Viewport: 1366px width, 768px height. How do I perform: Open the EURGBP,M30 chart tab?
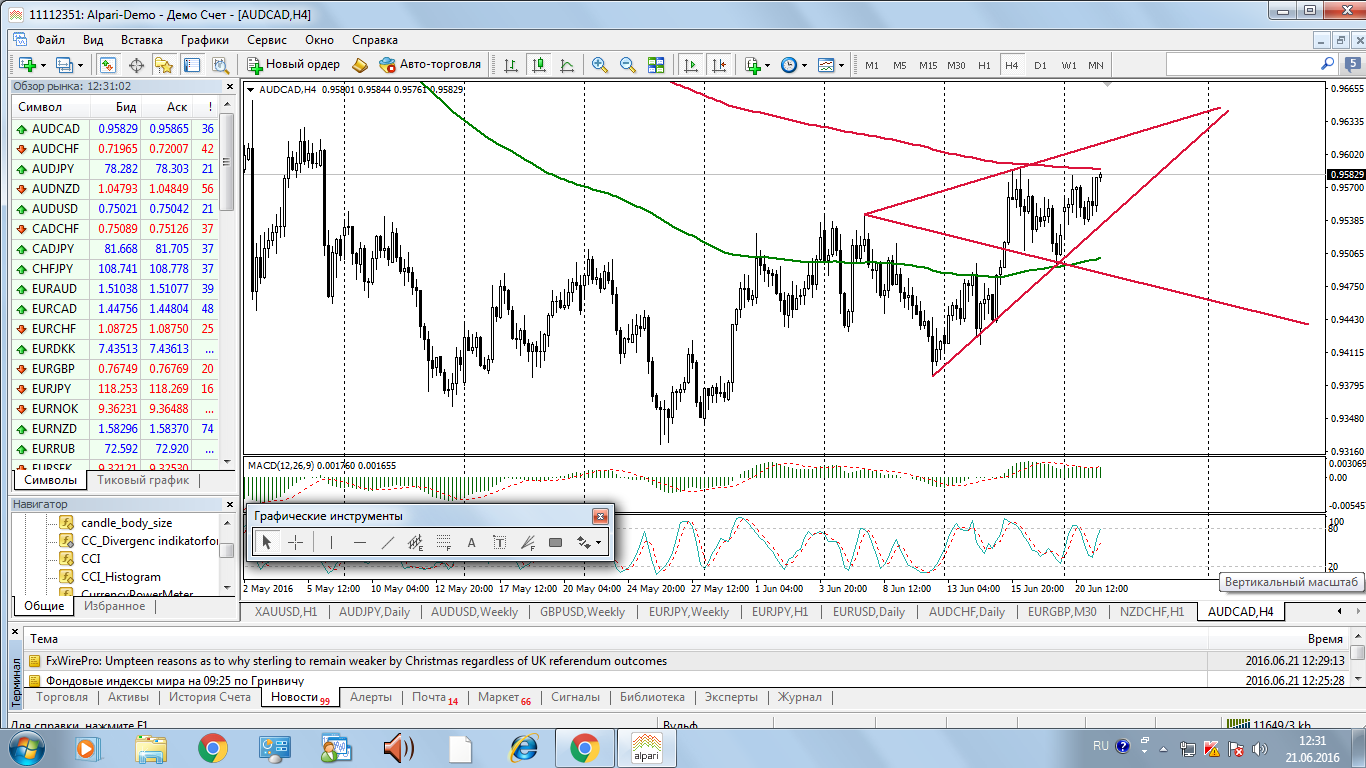(1063, 611)
